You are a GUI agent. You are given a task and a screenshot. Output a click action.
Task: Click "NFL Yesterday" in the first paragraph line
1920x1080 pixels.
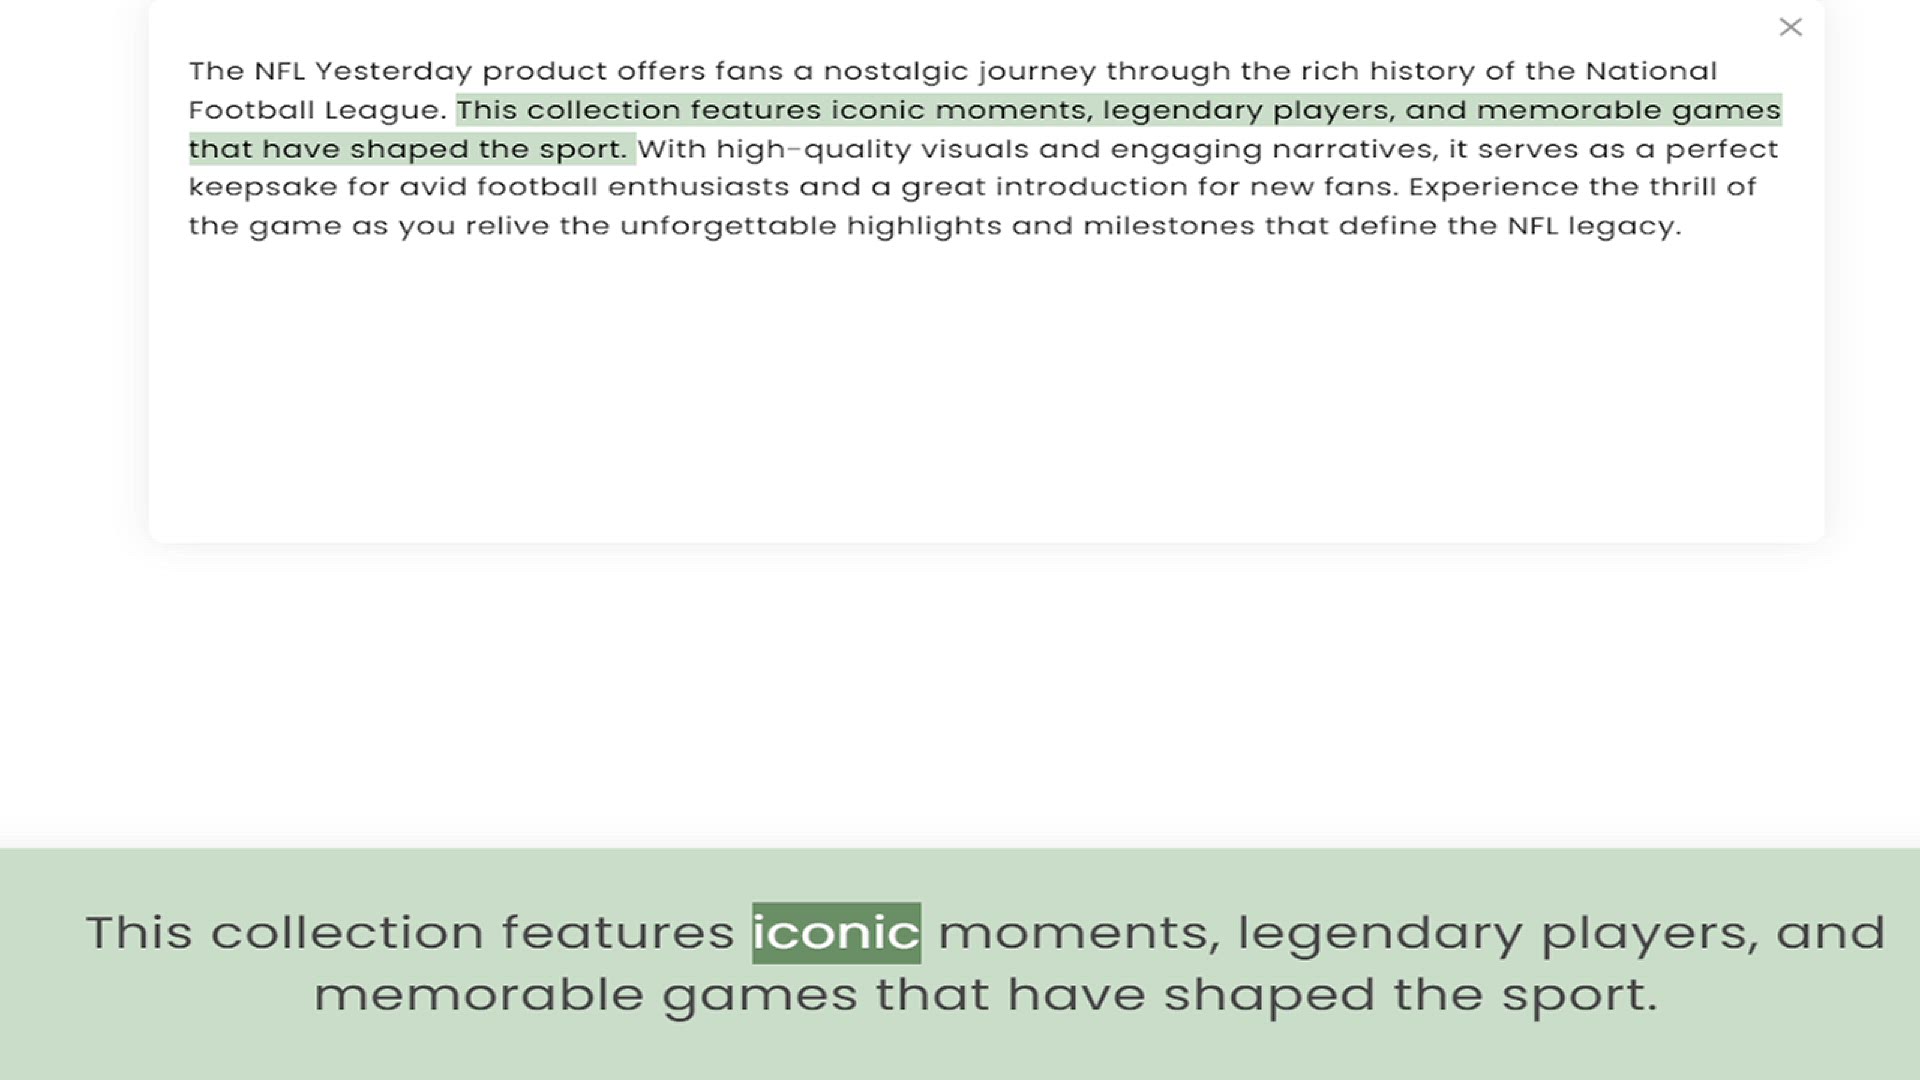[x=362, y=71]
